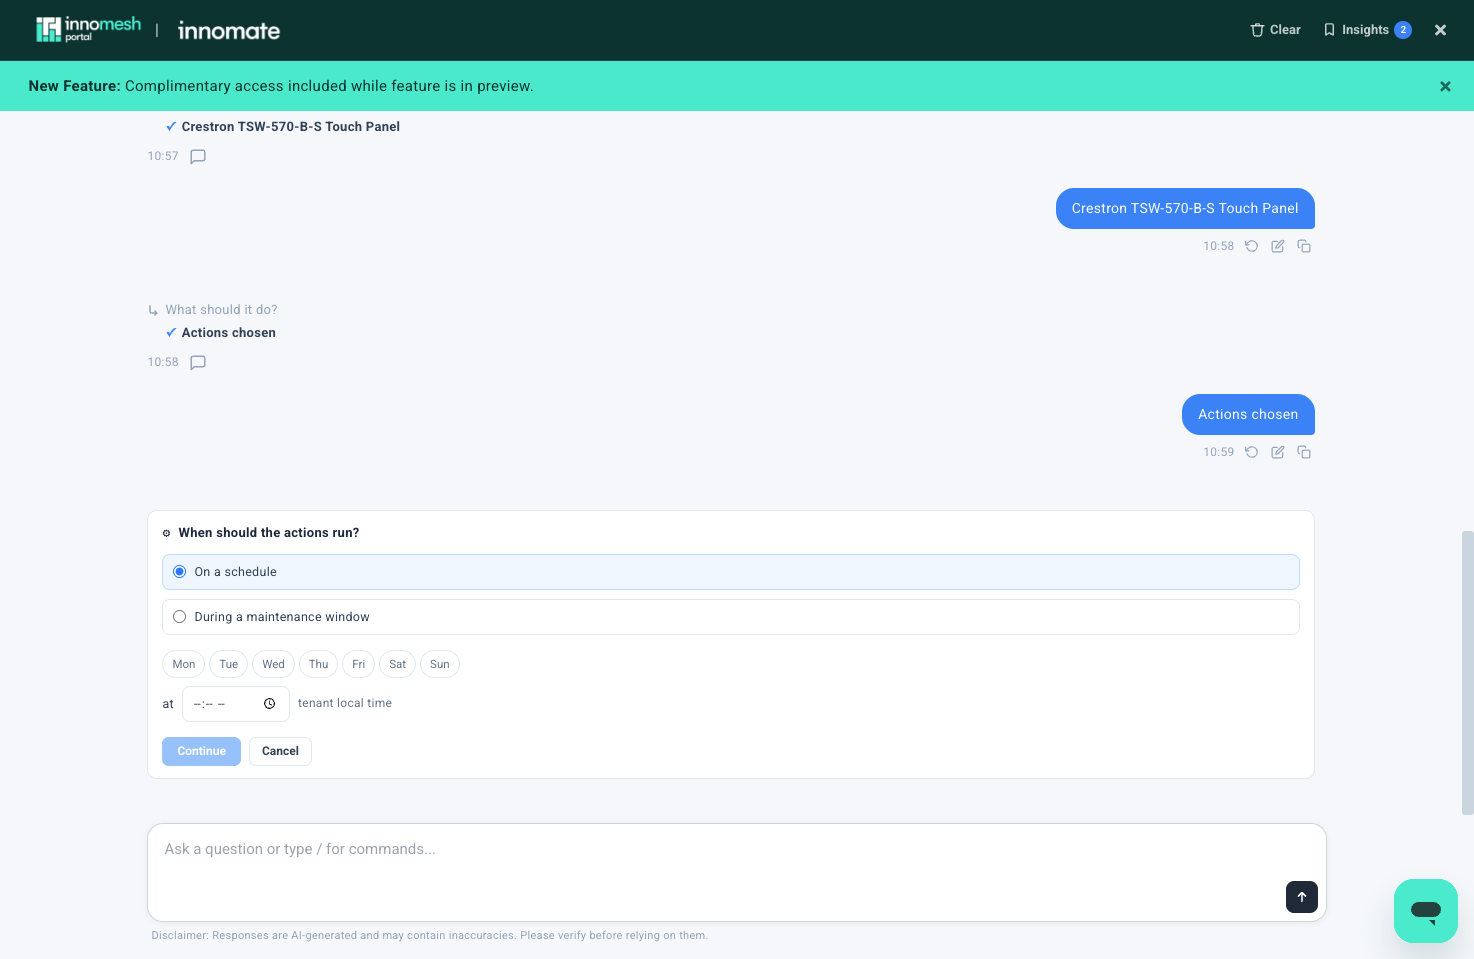This screenshot has width=1474, height=959.
Task: Toggle the Sun day chip
Action: [x=440, y=664]
